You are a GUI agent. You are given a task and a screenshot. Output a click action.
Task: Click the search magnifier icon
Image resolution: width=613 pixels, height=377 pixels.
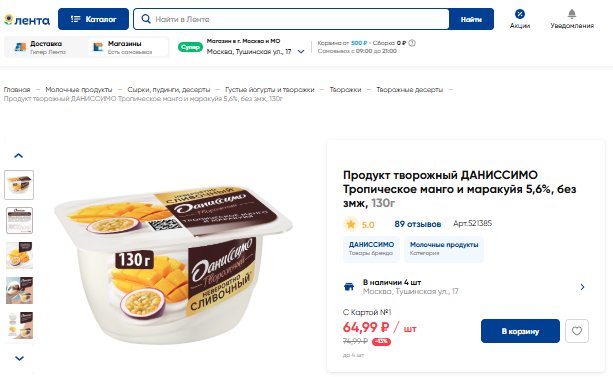pyautogui.click(x=146, y=19)
